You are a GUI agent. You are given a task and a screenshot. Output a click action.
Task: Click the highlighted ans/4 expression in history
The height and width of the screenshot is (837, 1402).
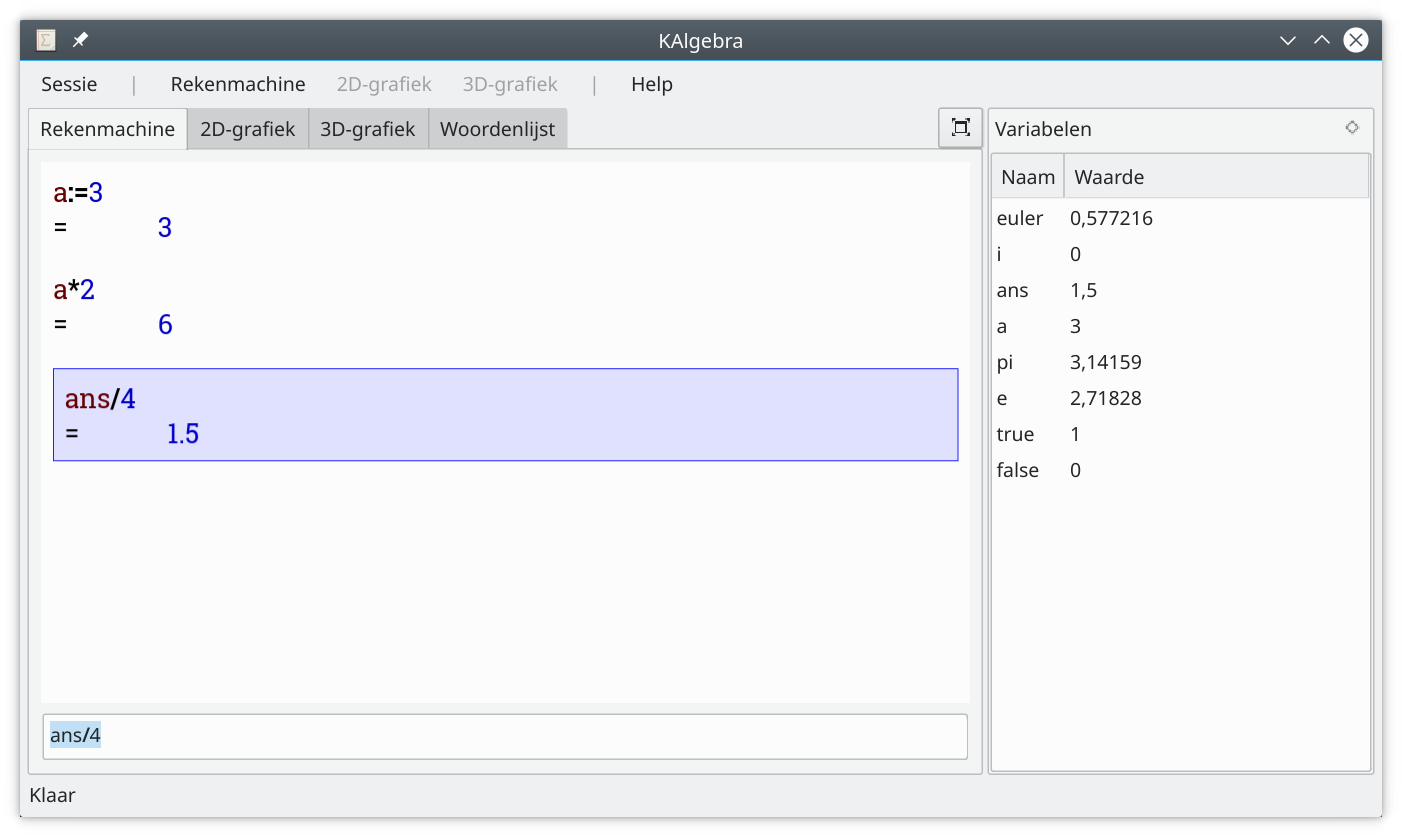pos(100,399)
